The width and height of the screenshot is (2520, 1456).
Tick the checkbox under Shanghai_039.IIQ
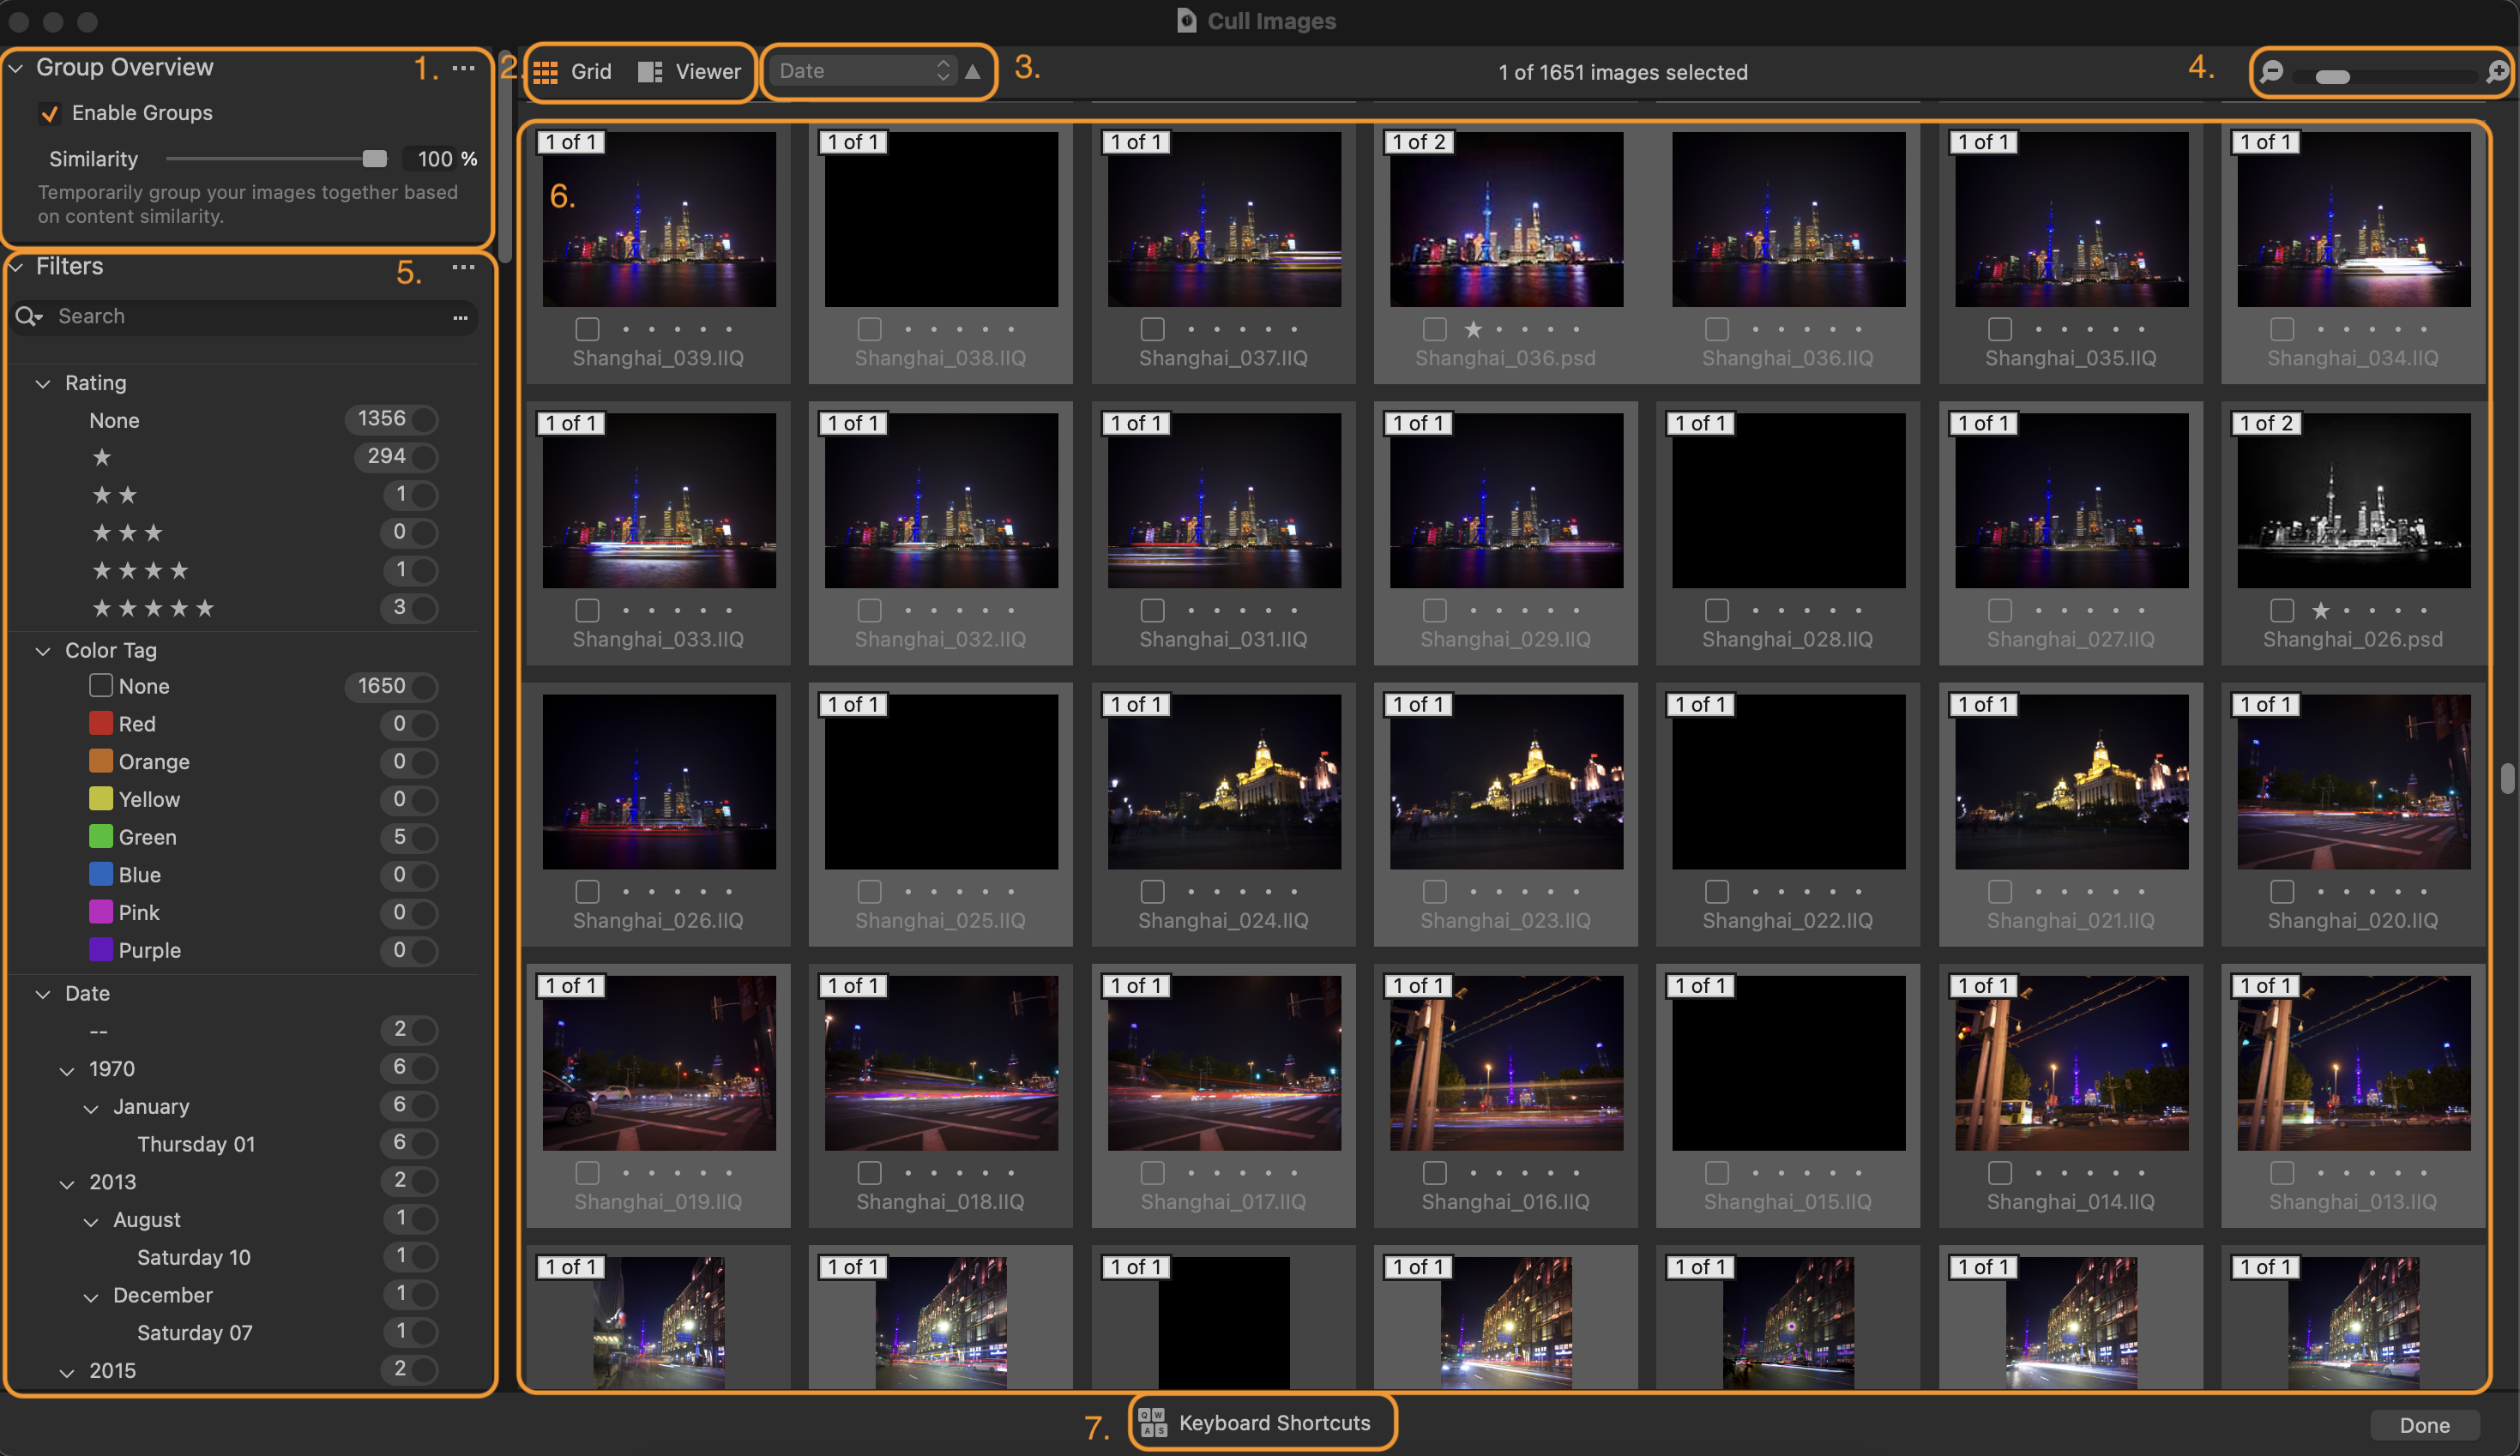point(588,329)
